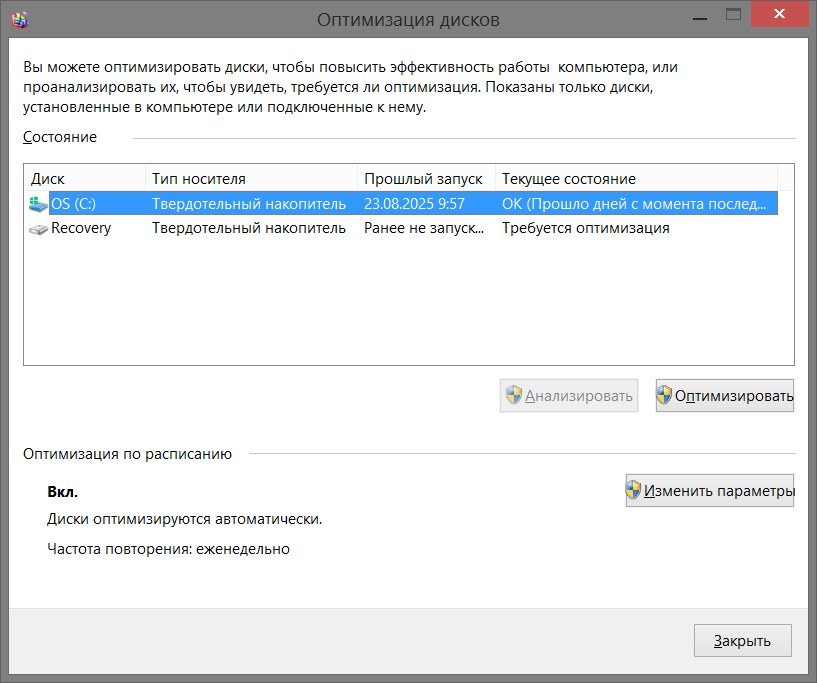Image resolution: width=817 pixels, height=683 pixels.
Task: Select the OS (C:) drive name
Action: pyautogui.click(x=73, y=204)
